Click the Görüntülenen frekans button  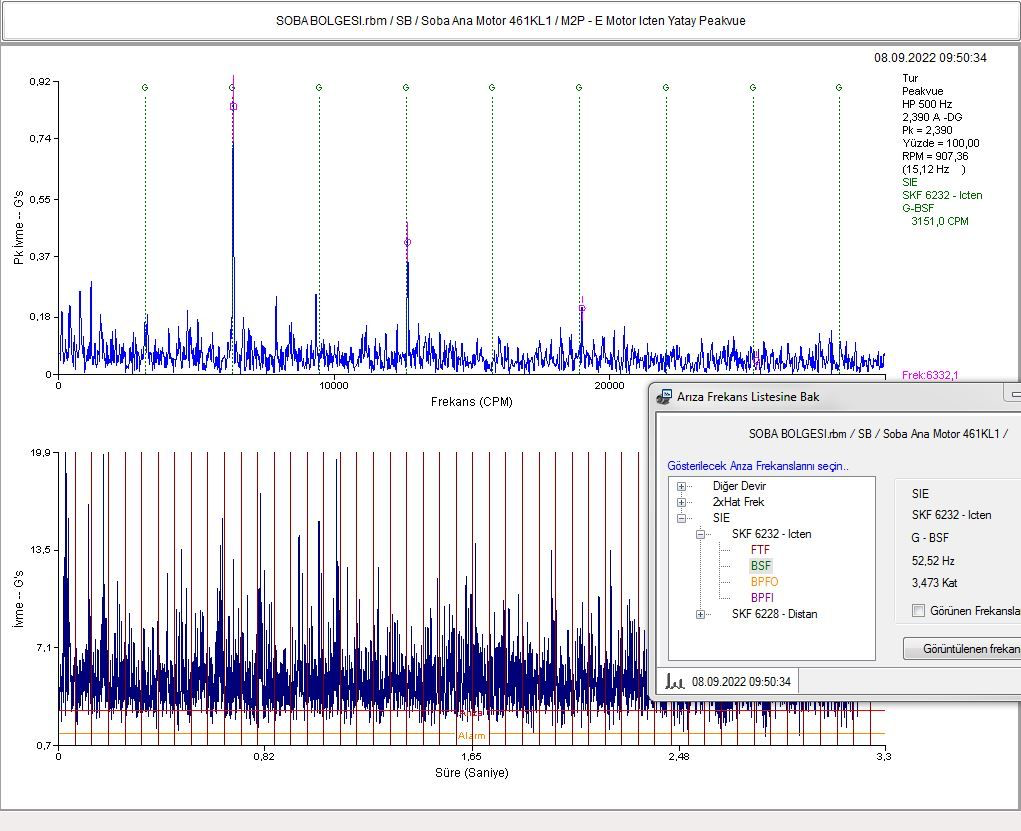tap(962, 649)
